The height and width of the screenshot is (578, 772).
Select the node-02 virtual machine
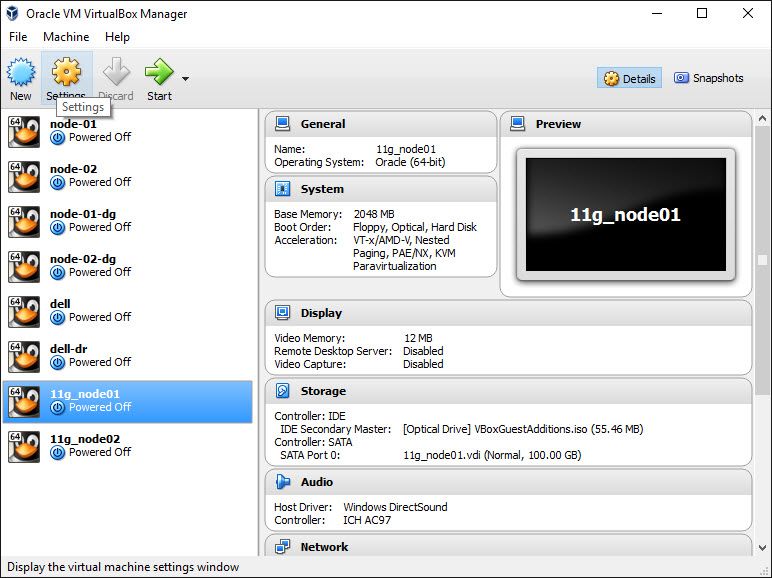point(128,177)
